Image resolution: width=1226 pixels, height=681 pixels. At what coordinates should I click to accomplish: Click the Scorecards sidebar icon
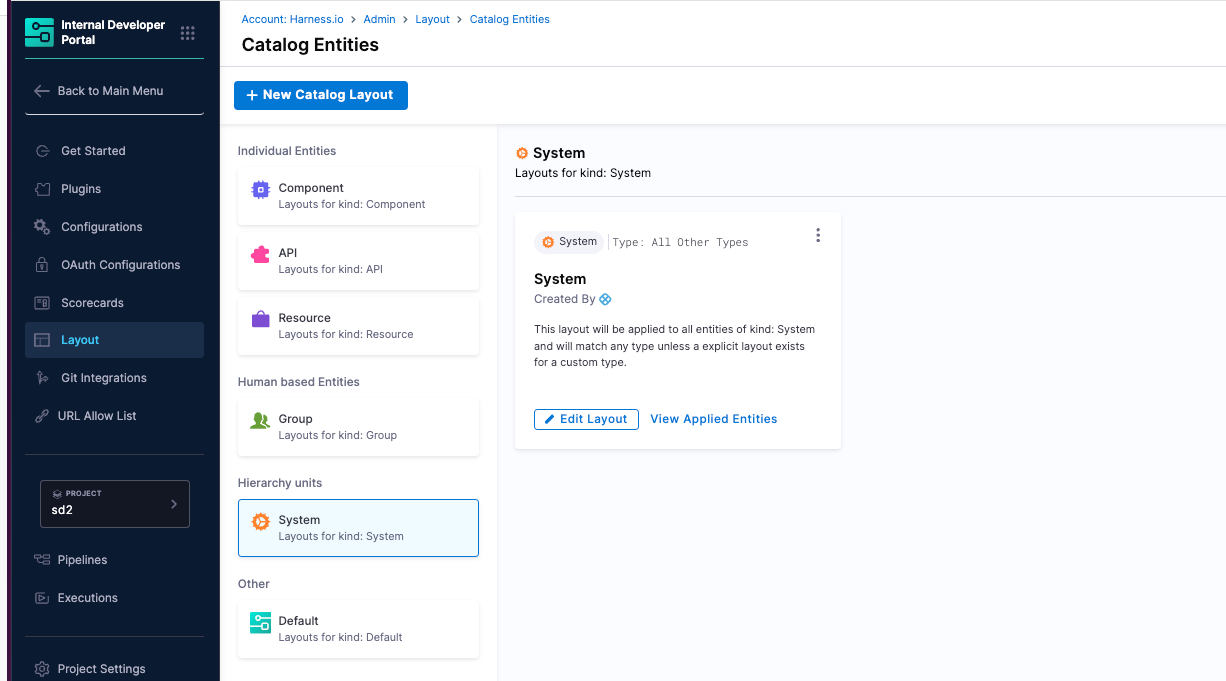coord(42,303)
